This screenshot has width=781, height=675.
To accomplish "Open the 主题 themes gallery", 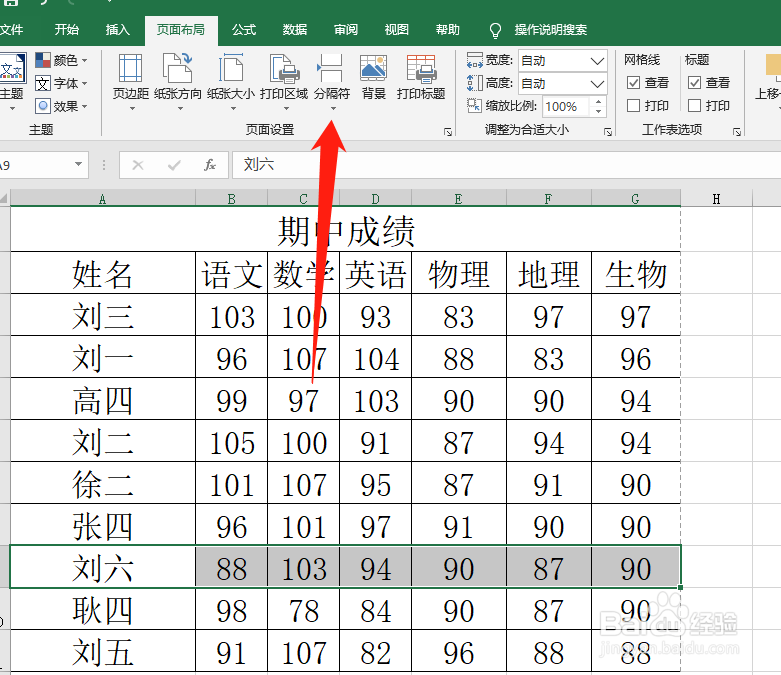I will point(12,81).
